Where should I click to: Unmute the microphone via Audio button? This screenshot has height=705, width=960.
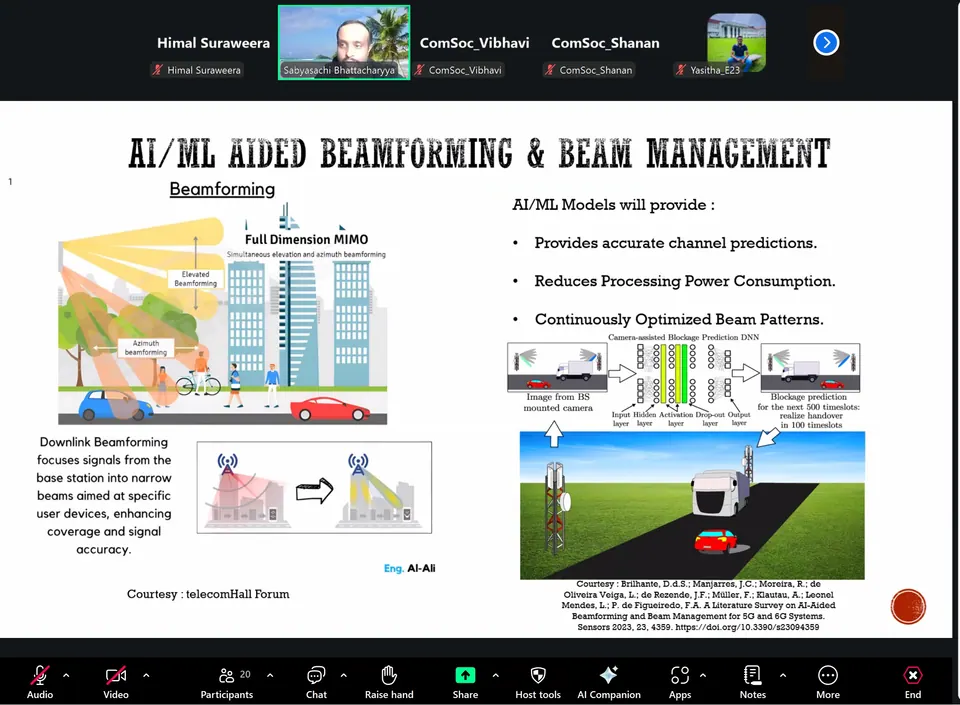(40, 681)
